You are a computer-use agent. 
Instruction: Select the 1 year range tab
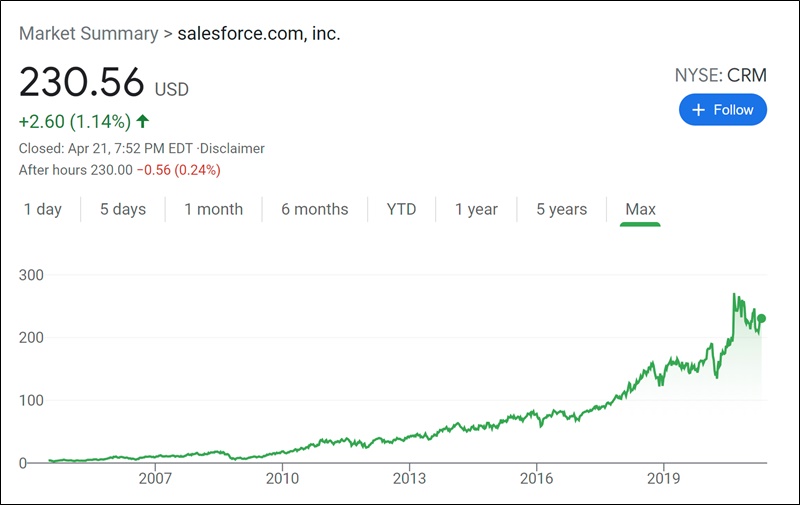476,209
